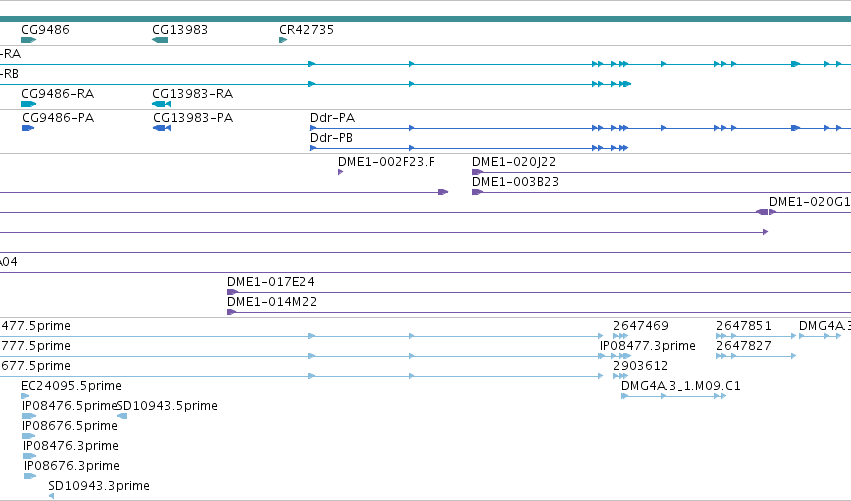851x501 pixels.
Task: Select the CG13983 gene arrow glyph
Action: pos(160,40)
